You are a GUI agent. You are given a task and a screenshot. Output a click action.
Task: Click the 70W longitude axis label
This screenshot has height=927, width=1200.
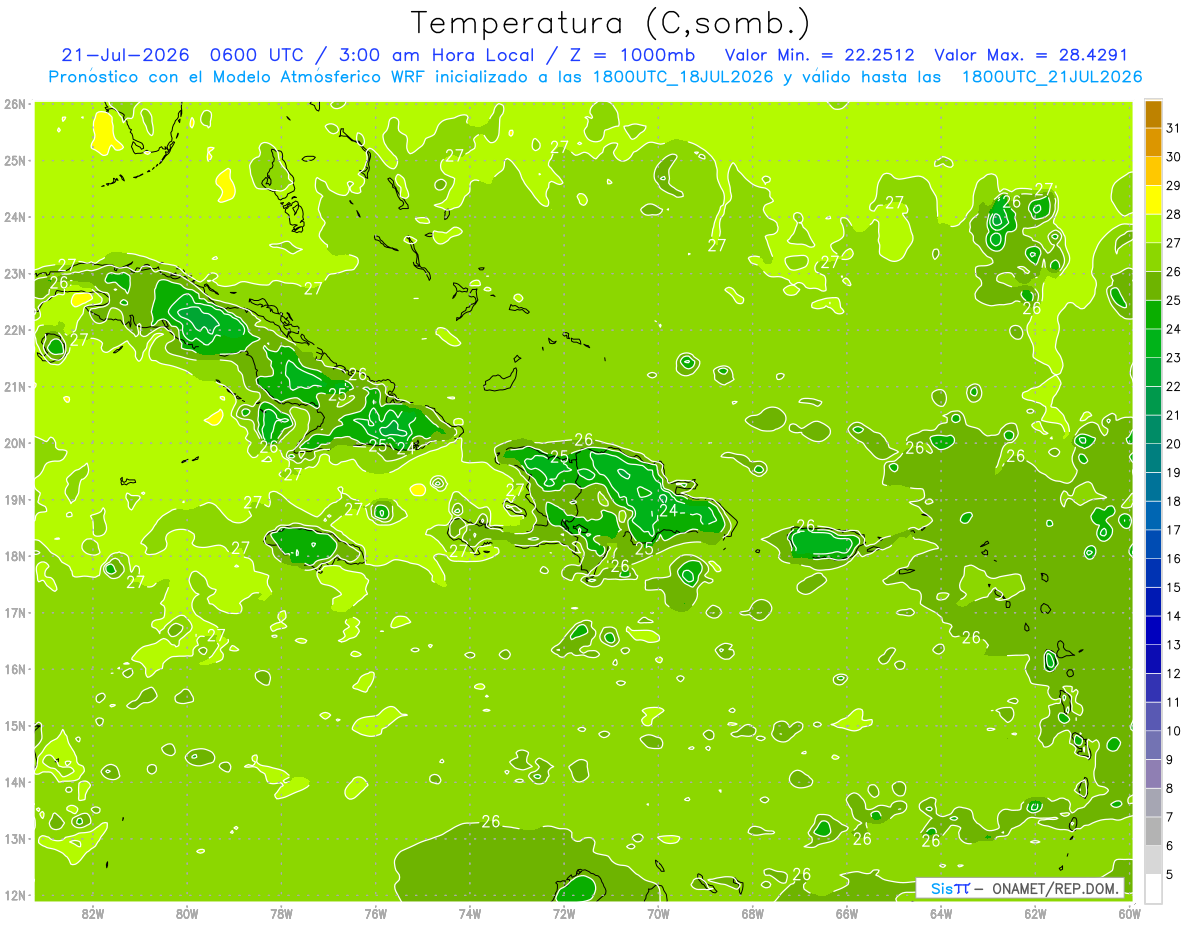coord(658,913)
